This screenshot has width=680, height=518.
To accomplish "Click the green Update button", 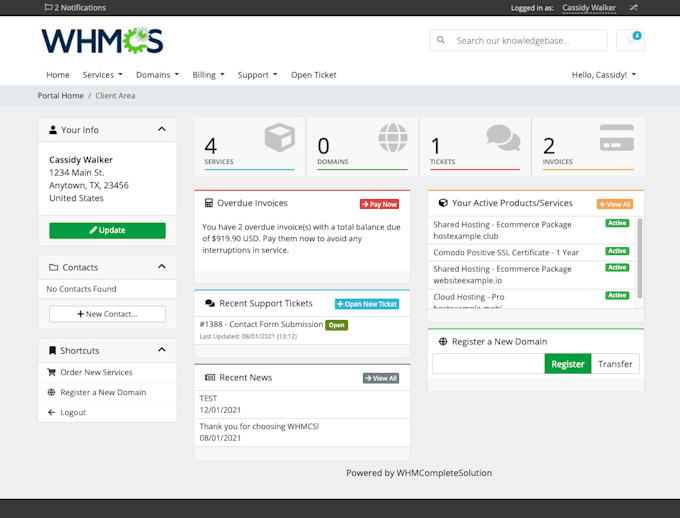I will click(108, 230).
